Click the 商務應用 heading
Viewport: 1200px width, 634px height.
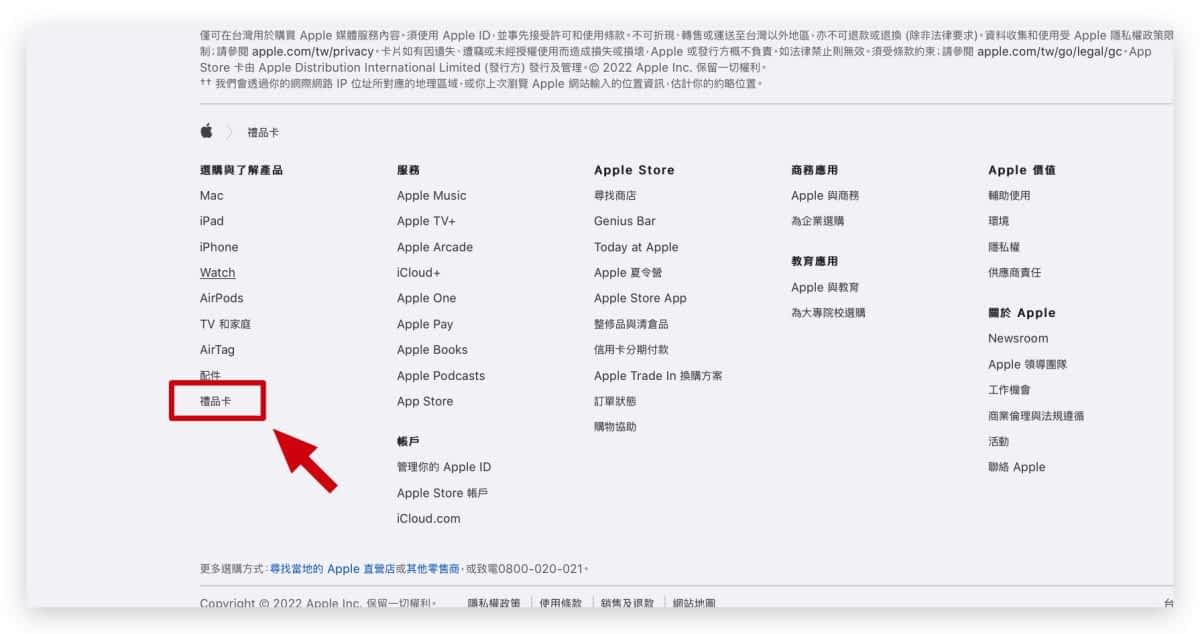coord(814,170)
